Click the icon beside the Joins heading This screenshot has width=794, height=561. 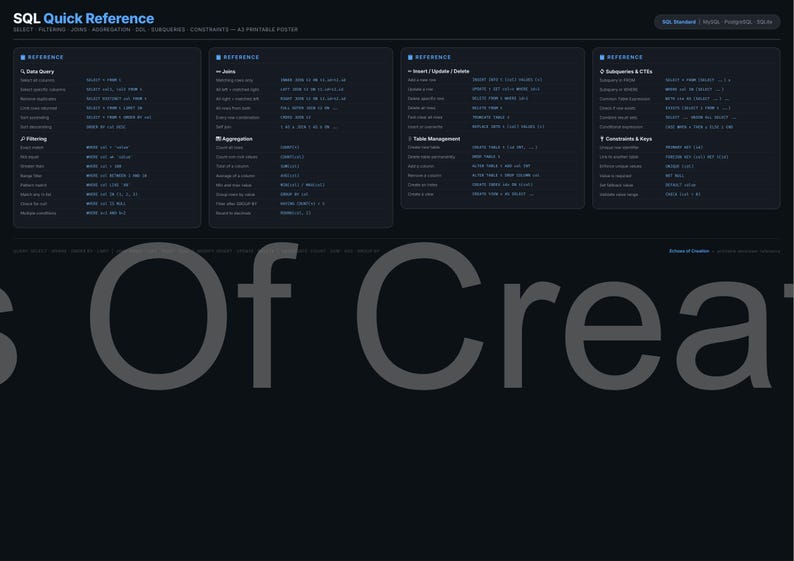pos(218,71)
